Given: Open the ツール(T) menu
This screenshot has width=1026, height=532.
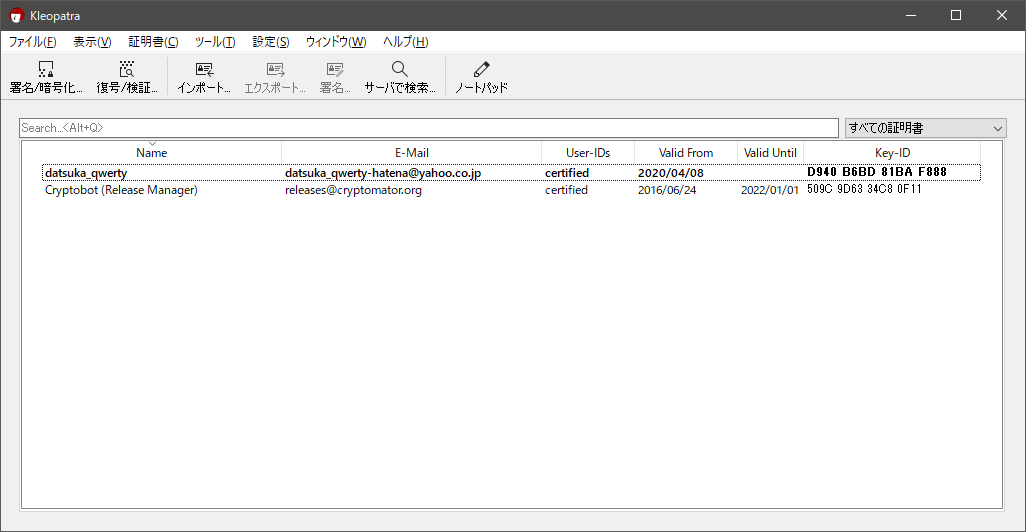Looking at the screenshot, I should coord(215,42).
